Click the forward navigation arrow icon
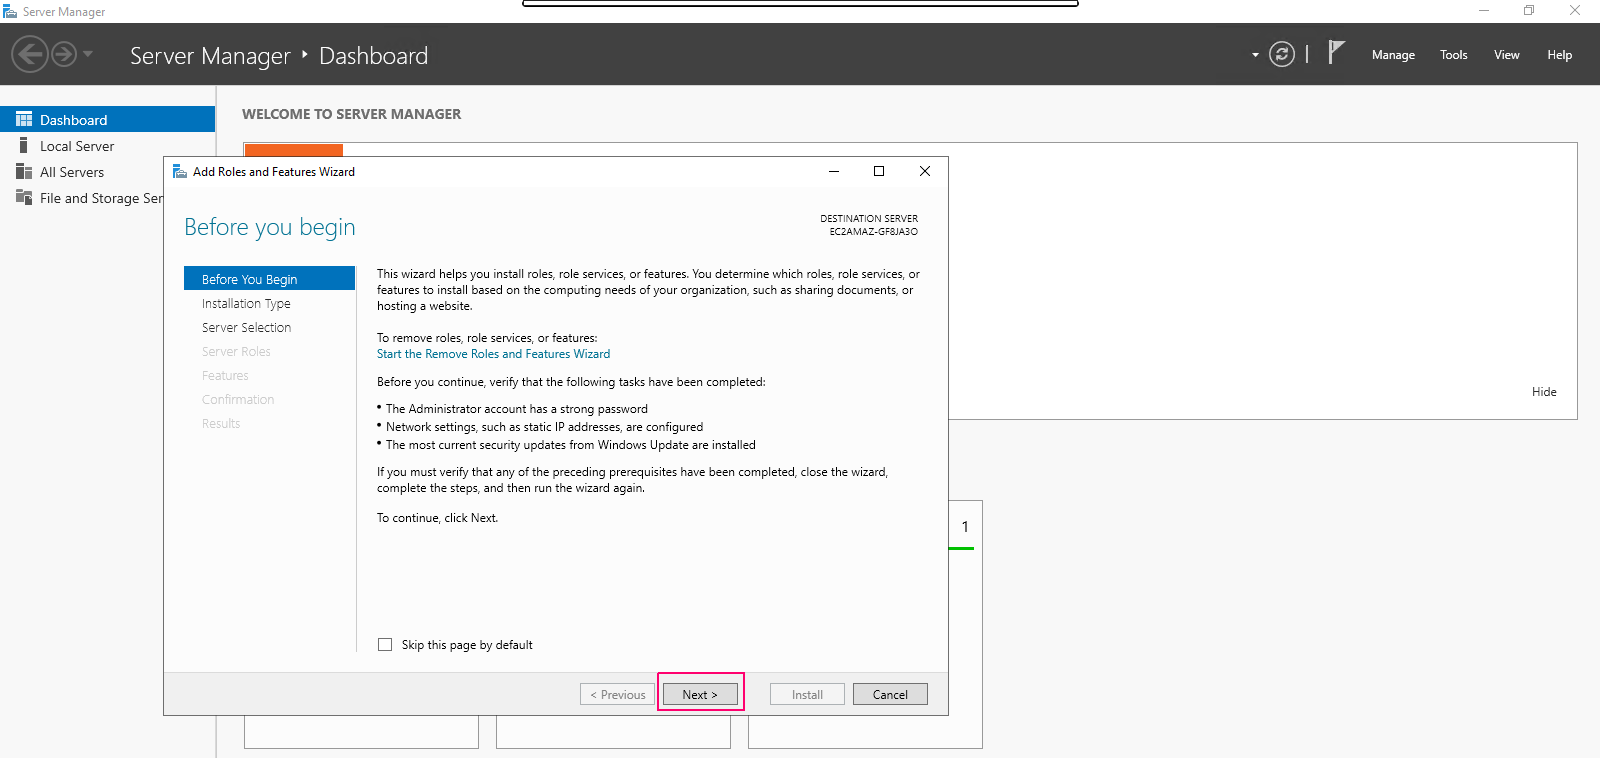 pyautogui.click(x=64, y=54)
